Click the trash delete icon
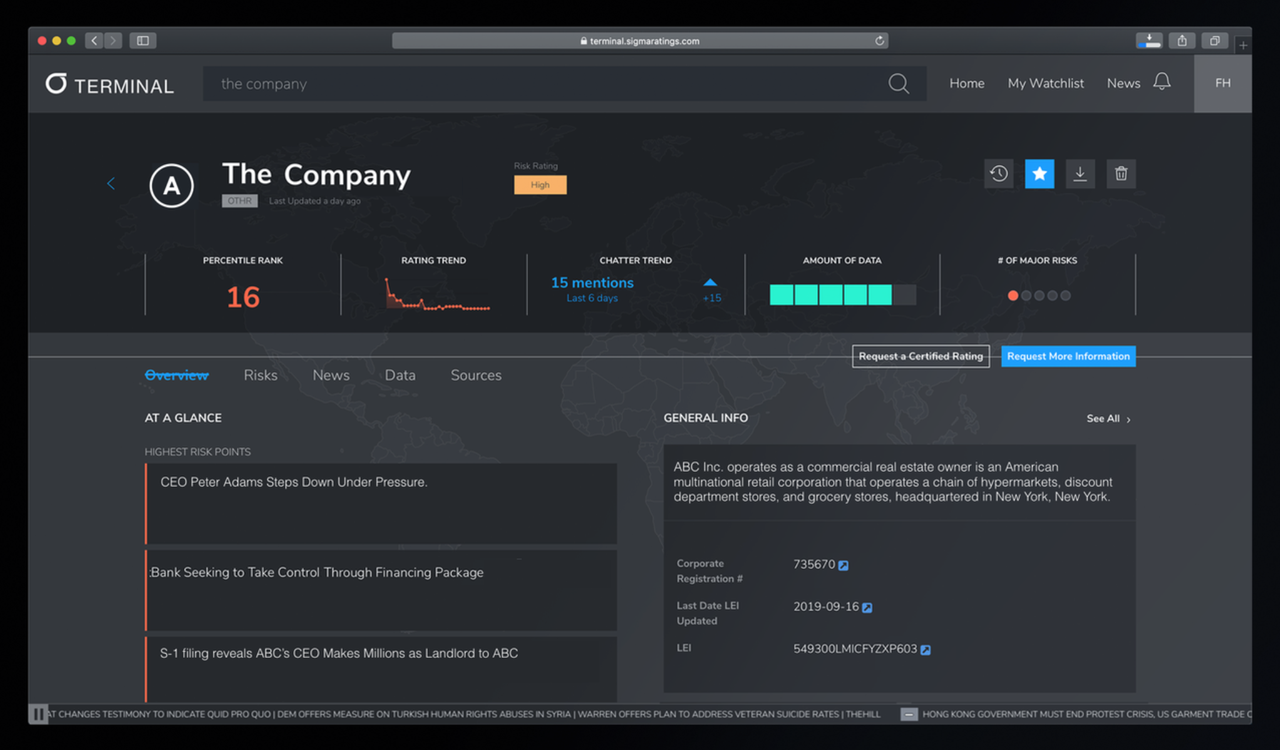The height and width of the screenshot is (750, 1280). click(1121, 174)
